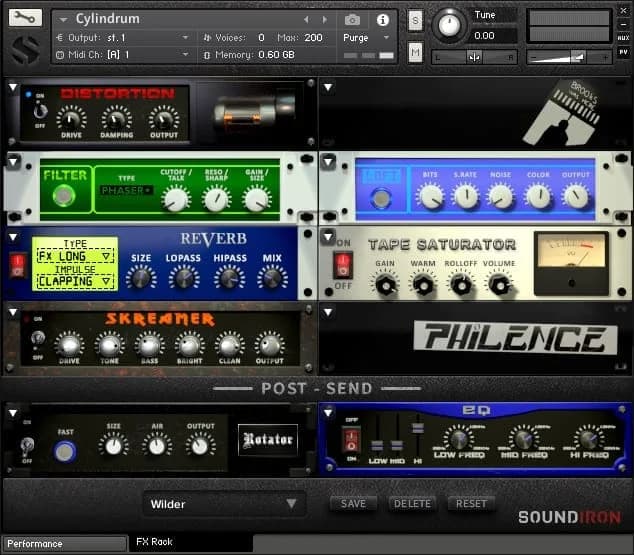Viewport: 634px width, 555px height.
Task: Click the wrench edit icon
Action: point(25,18)
